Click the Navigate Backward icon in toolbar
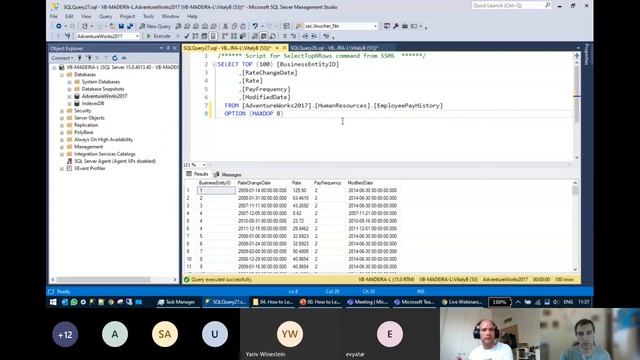Screen dimensions: 640x360 [x=59, y=26]
